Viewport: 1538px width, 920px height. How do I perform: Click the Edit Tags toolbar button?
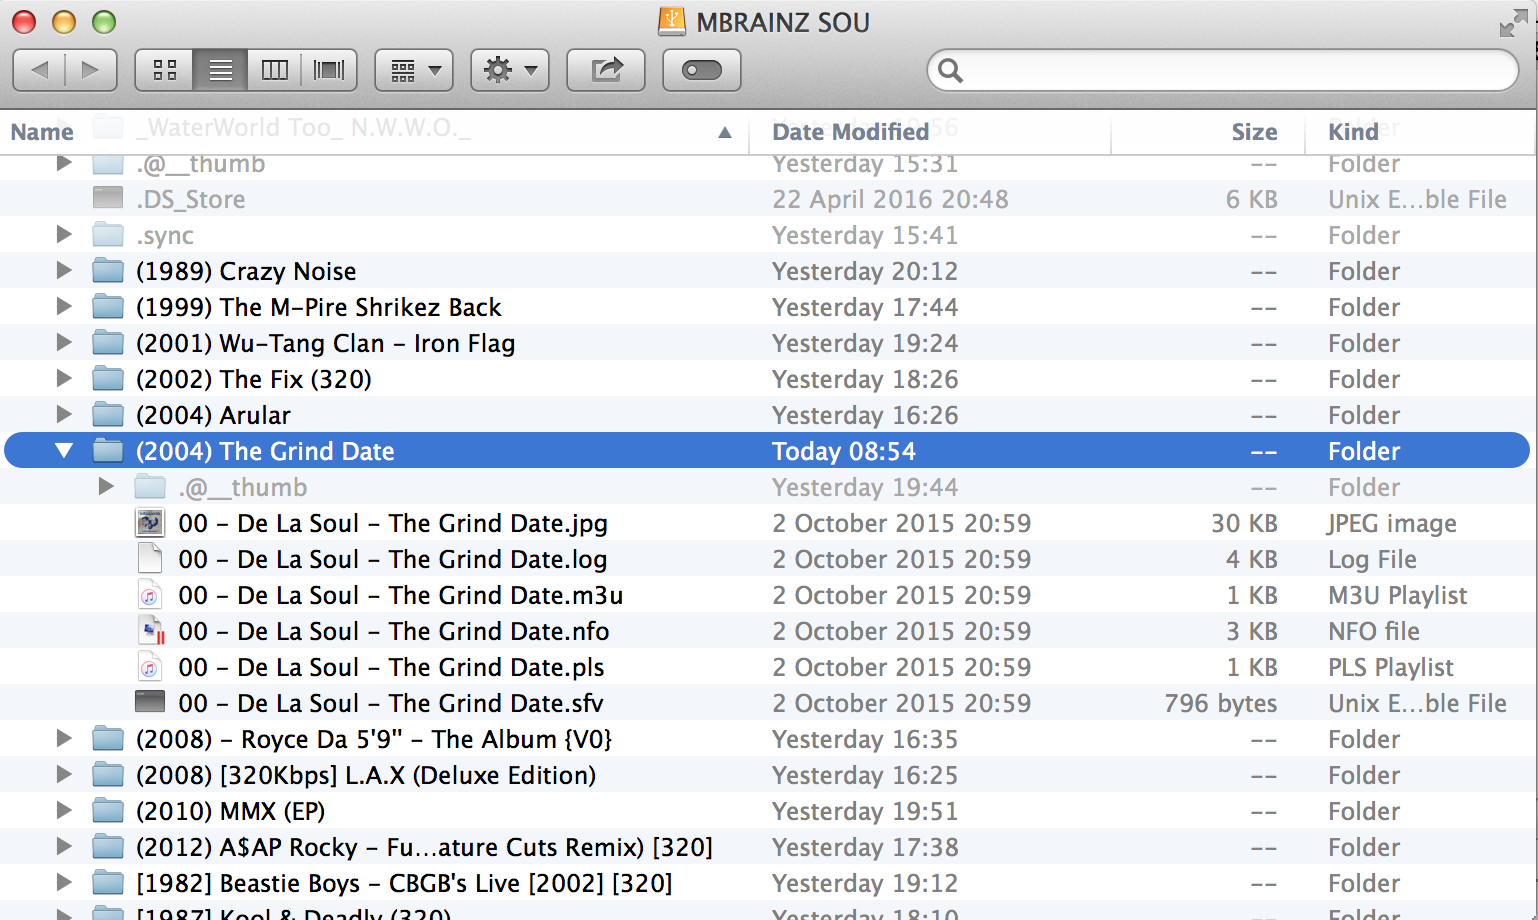701,70
